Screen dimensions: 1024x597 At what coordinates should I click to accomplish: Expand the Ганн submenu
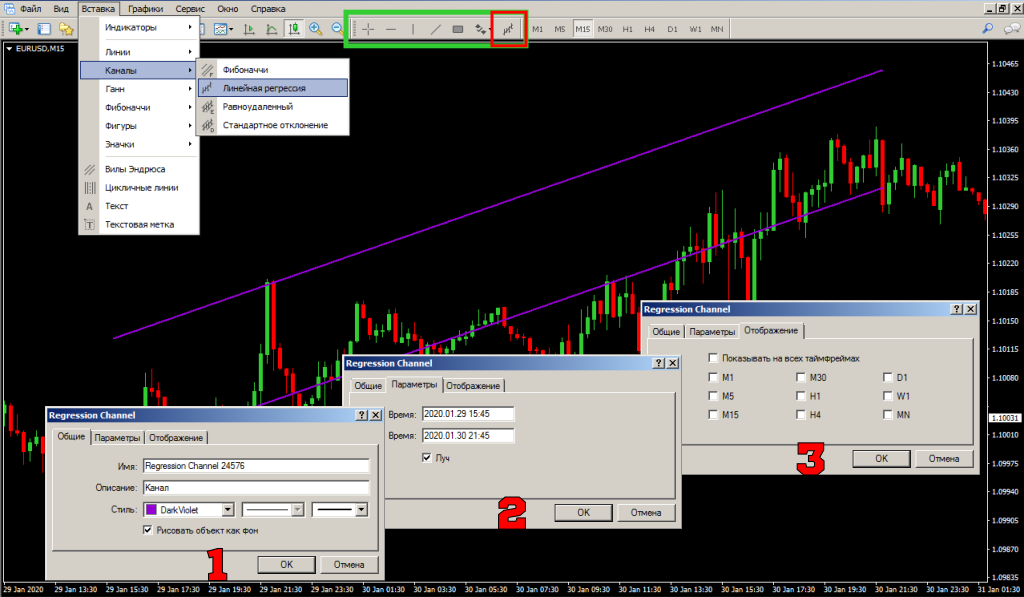point(139,89)
